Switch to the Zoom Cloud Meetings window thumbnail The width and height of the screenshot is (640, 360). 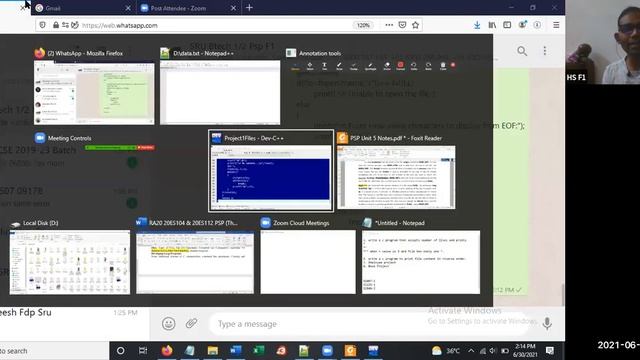coord(308,262)
